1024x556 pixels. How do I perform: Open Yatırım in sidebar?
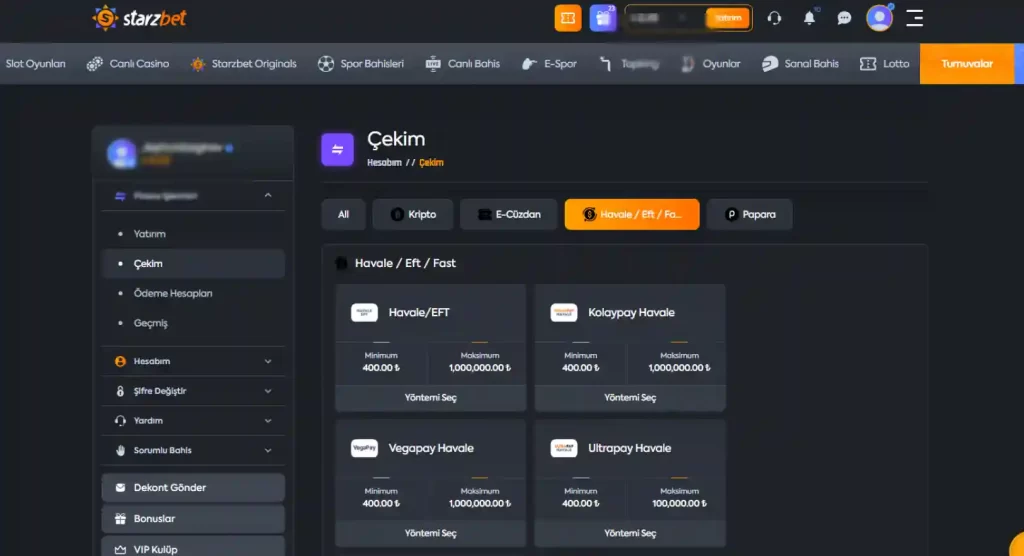click(193, 234)
